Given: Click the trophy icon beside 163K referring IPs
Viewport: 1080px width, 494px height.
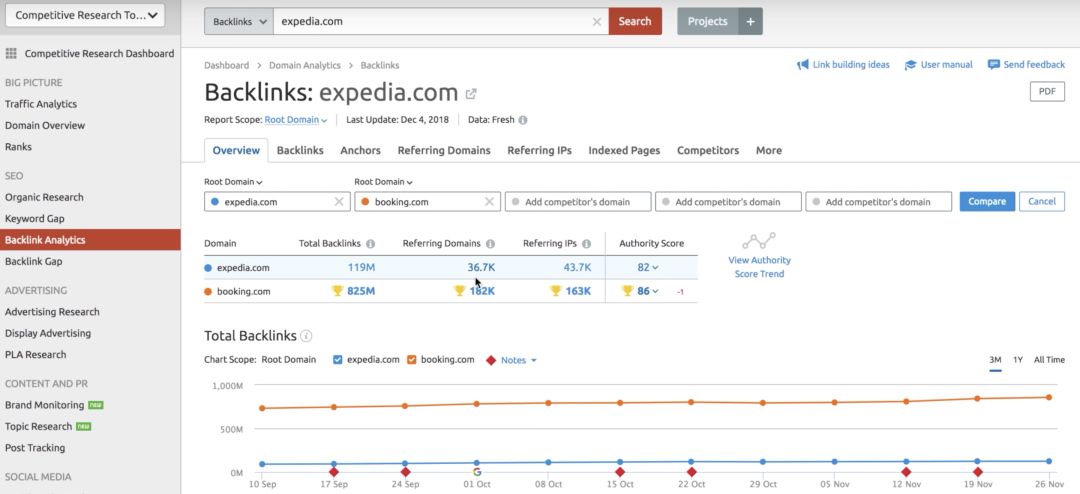Looking at the screenshot, I should point(556,291).
